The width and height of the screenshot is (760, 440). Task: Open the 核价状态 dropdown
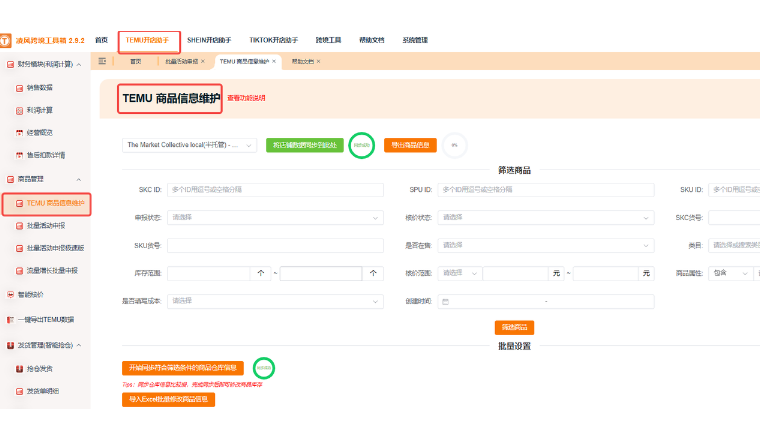[x=546, y=218]
